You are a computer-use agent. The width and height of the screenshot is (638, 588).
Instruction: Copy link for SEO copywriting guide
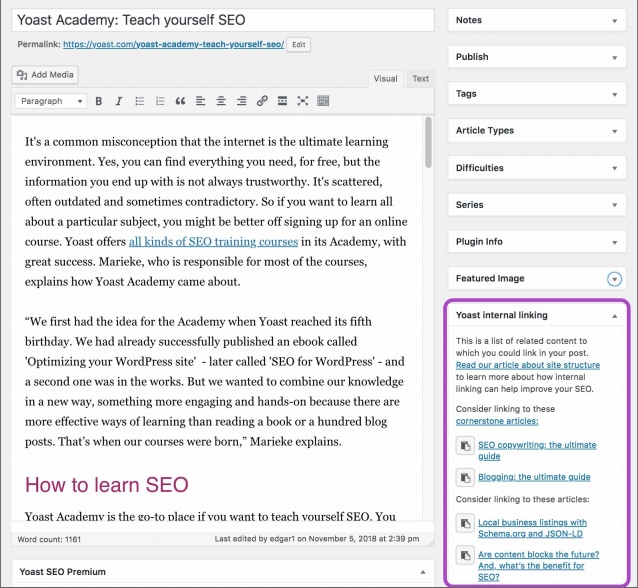465,446
